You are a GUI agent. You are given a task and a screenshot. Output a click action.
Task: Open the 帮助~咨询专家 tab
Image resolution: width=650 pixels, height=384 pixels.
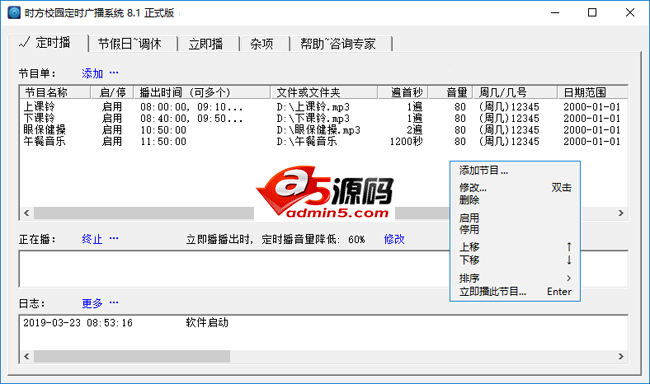point(338,44)
